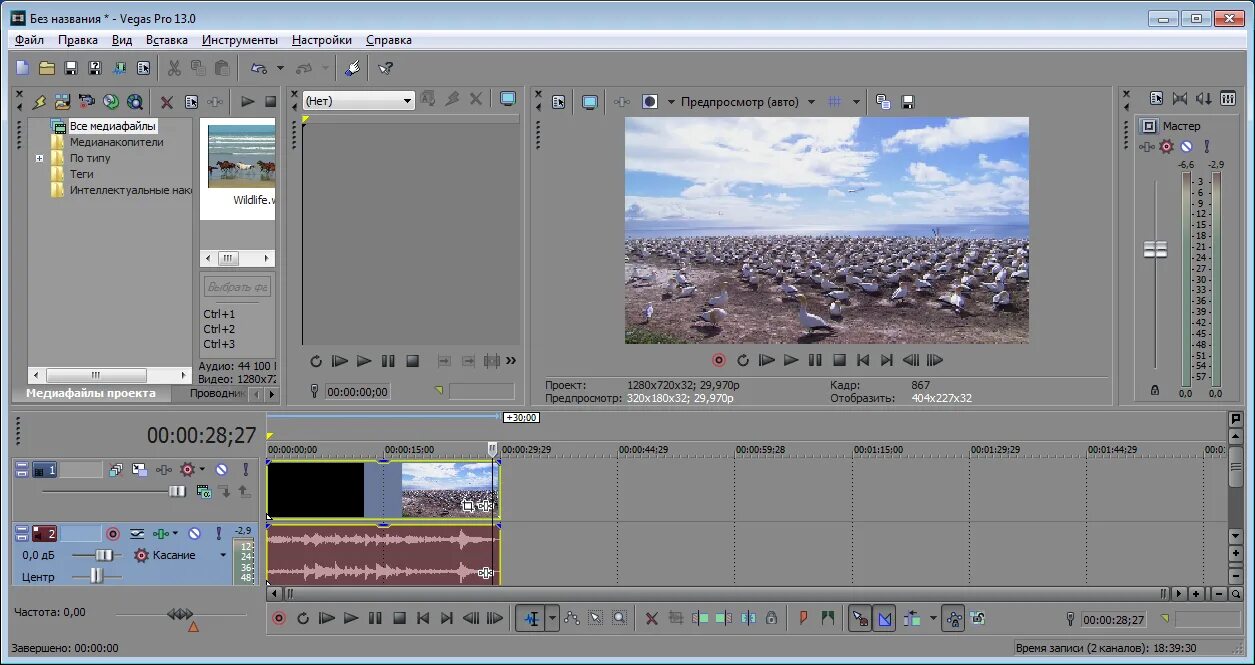
Task: Click the What's This help cursor icon
Action: coord(385,68)
